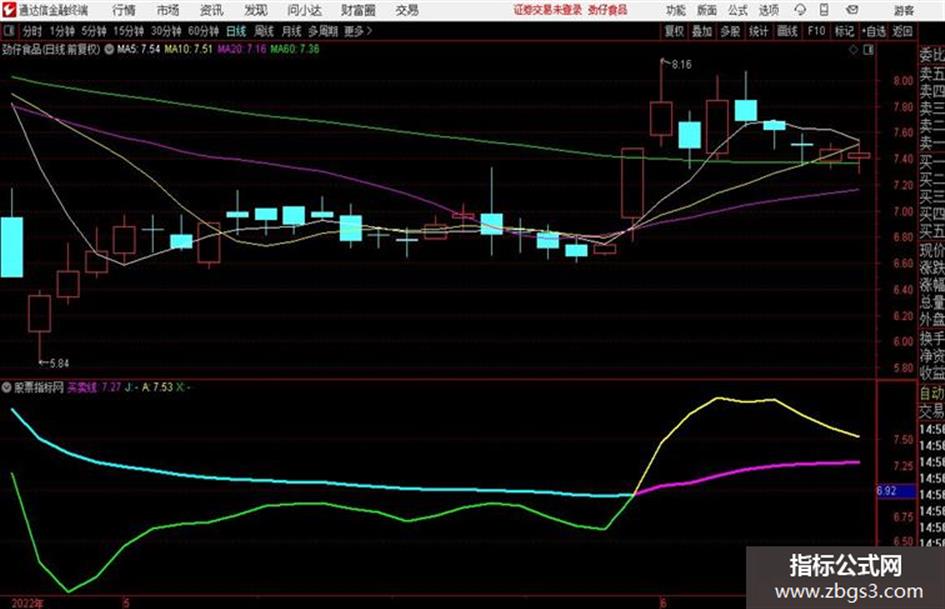Expand the 更多 periods dropdown
The image size is (945, 609).
click(x=358, y=31)
